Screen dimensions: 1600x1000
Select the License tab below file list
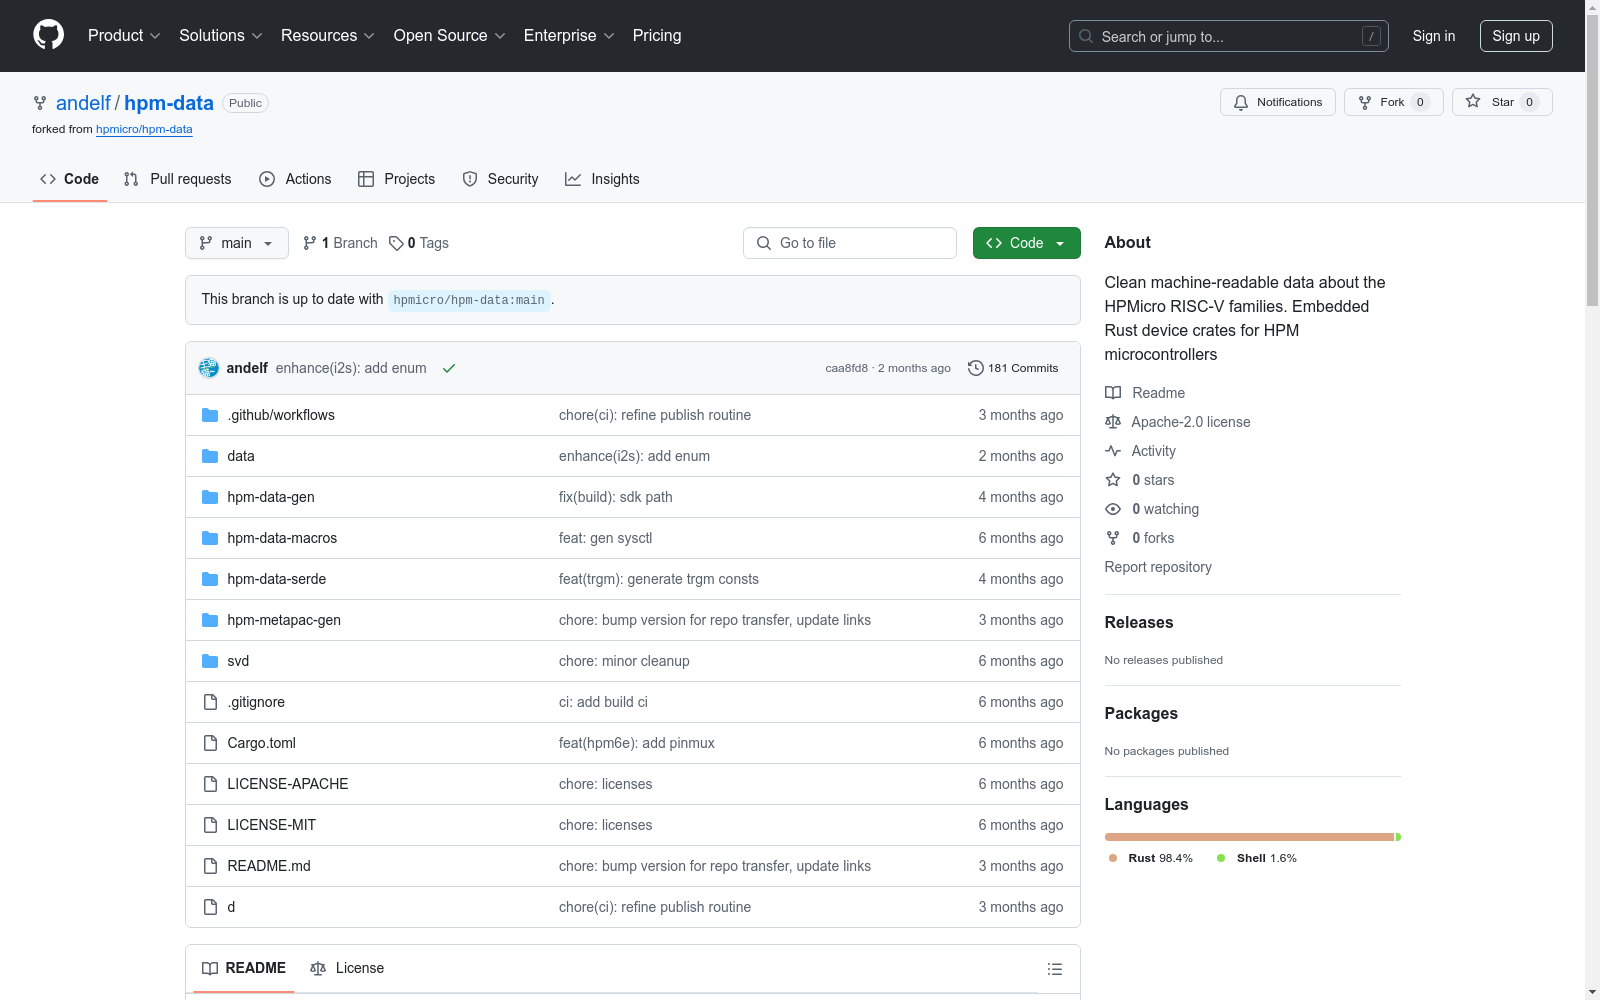click(347, 968)
